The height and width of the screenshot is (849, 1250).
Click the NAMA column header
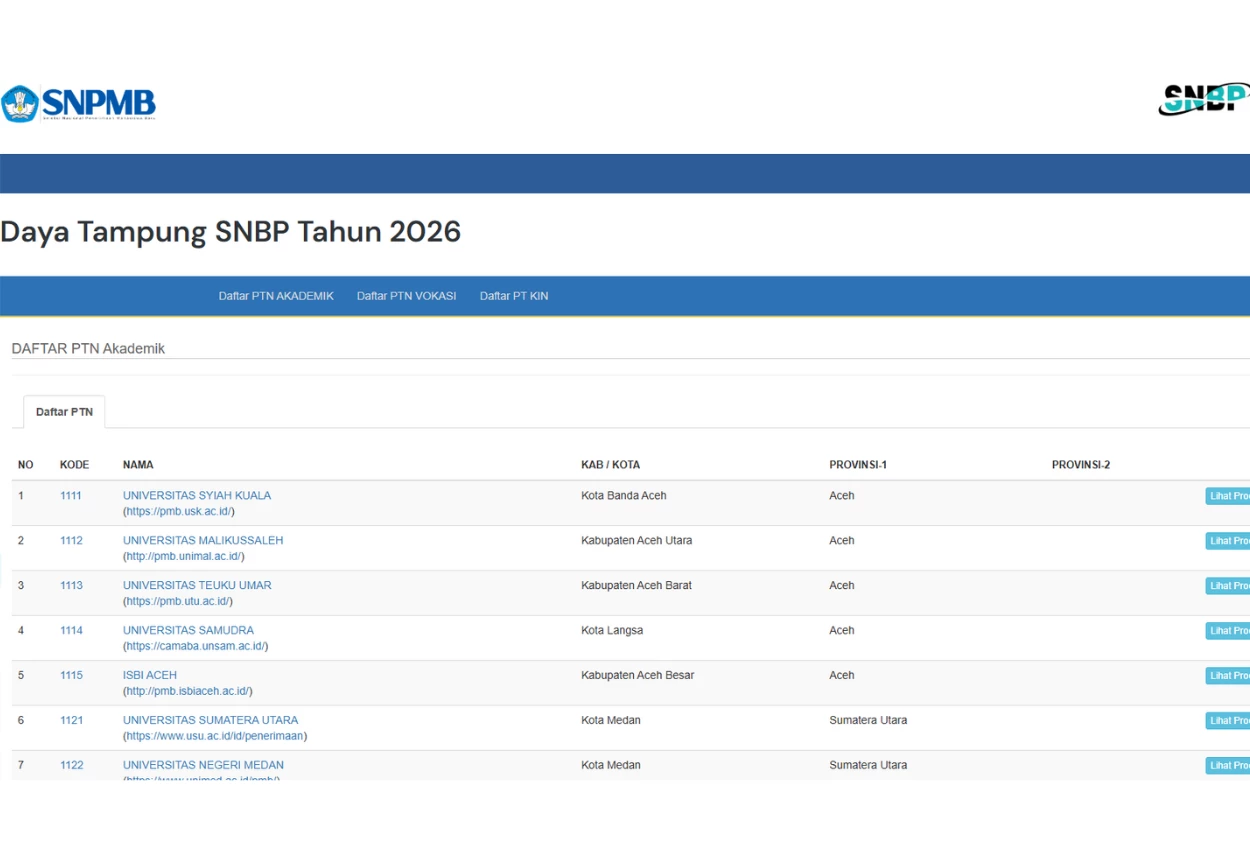[x=138, y=465]
